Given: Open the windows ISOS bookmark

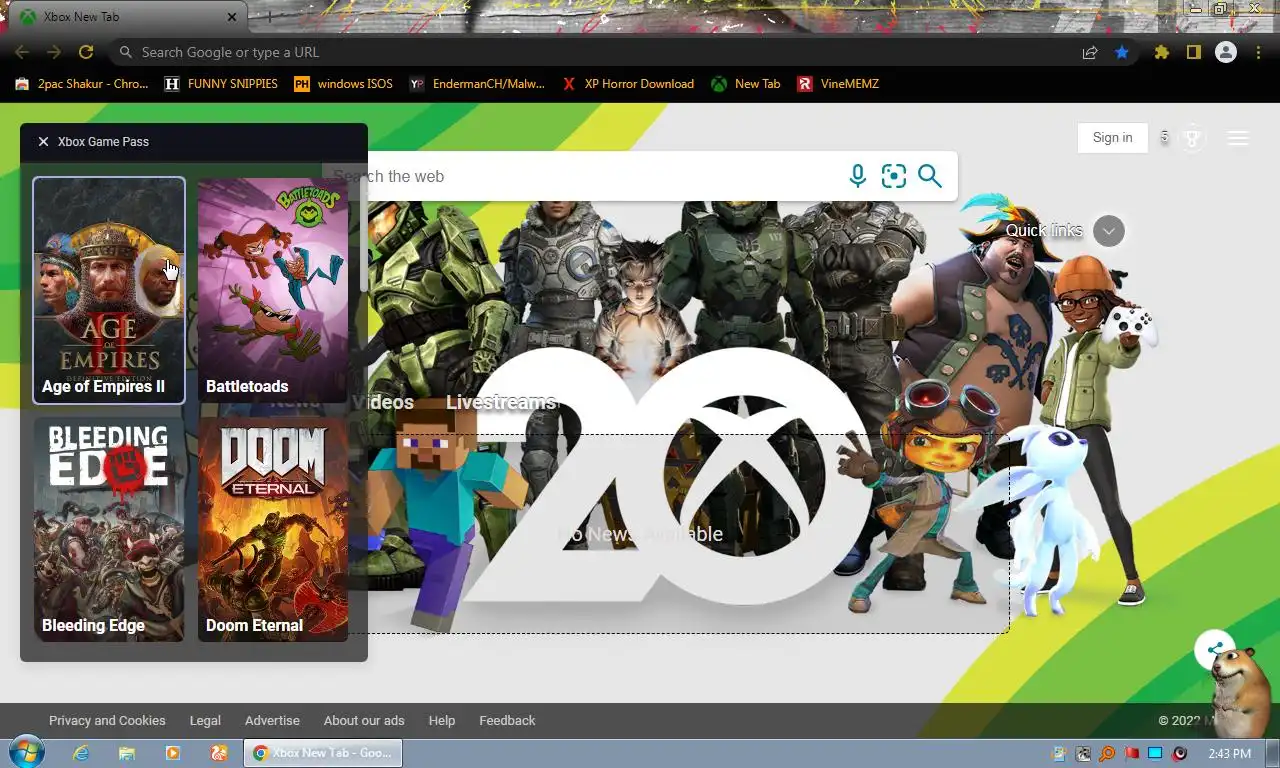Looking at the screenshot, I should [343, 84].
